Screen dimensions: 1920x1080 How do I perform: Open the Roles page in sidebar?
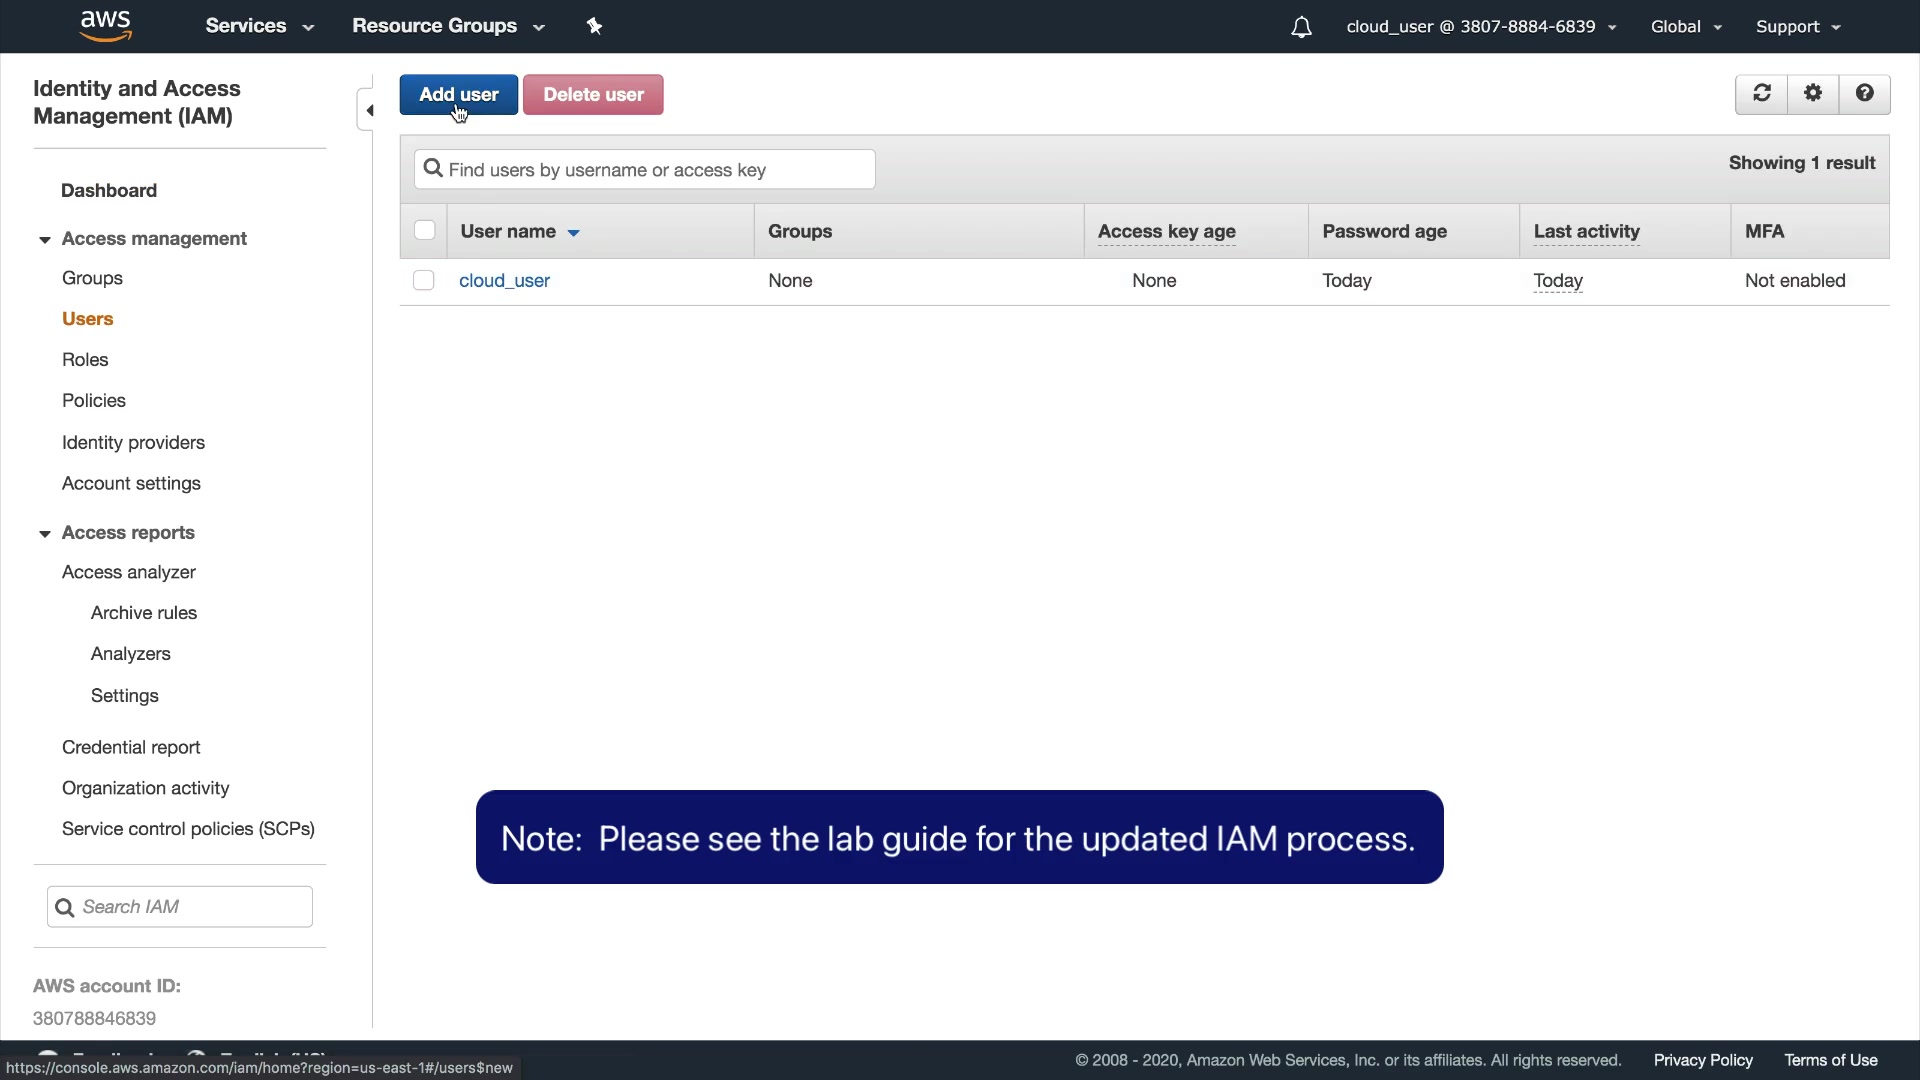pyautogui.click(x=85, y=360)
